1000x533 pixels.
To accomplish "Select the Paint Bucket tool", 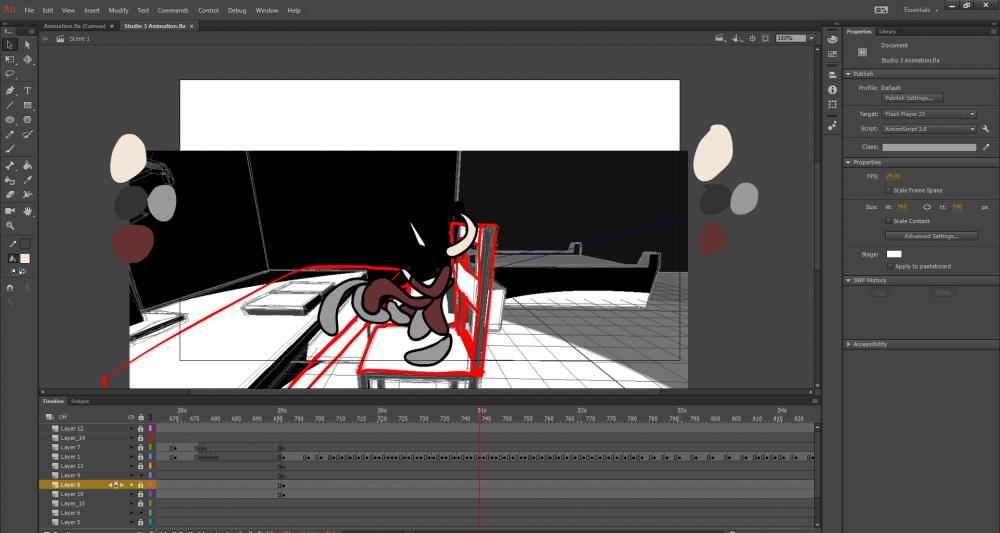I will pyautogui.click(x=27, y=166).
